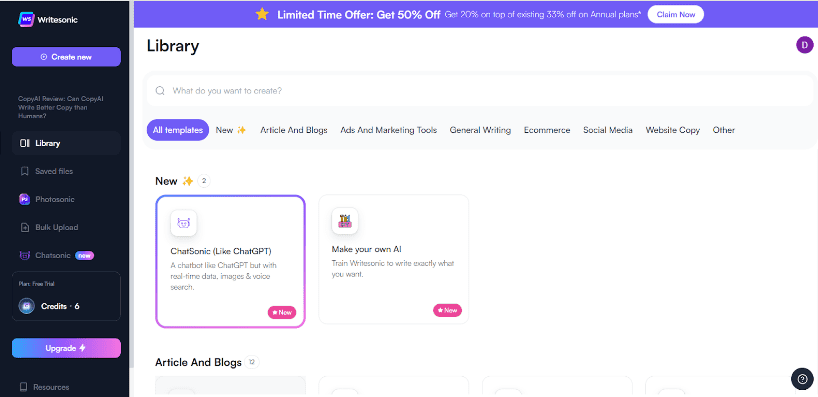818x397 pixels.
Task: Click the Make your own AI icon
Action: click(x=345, y=221)
